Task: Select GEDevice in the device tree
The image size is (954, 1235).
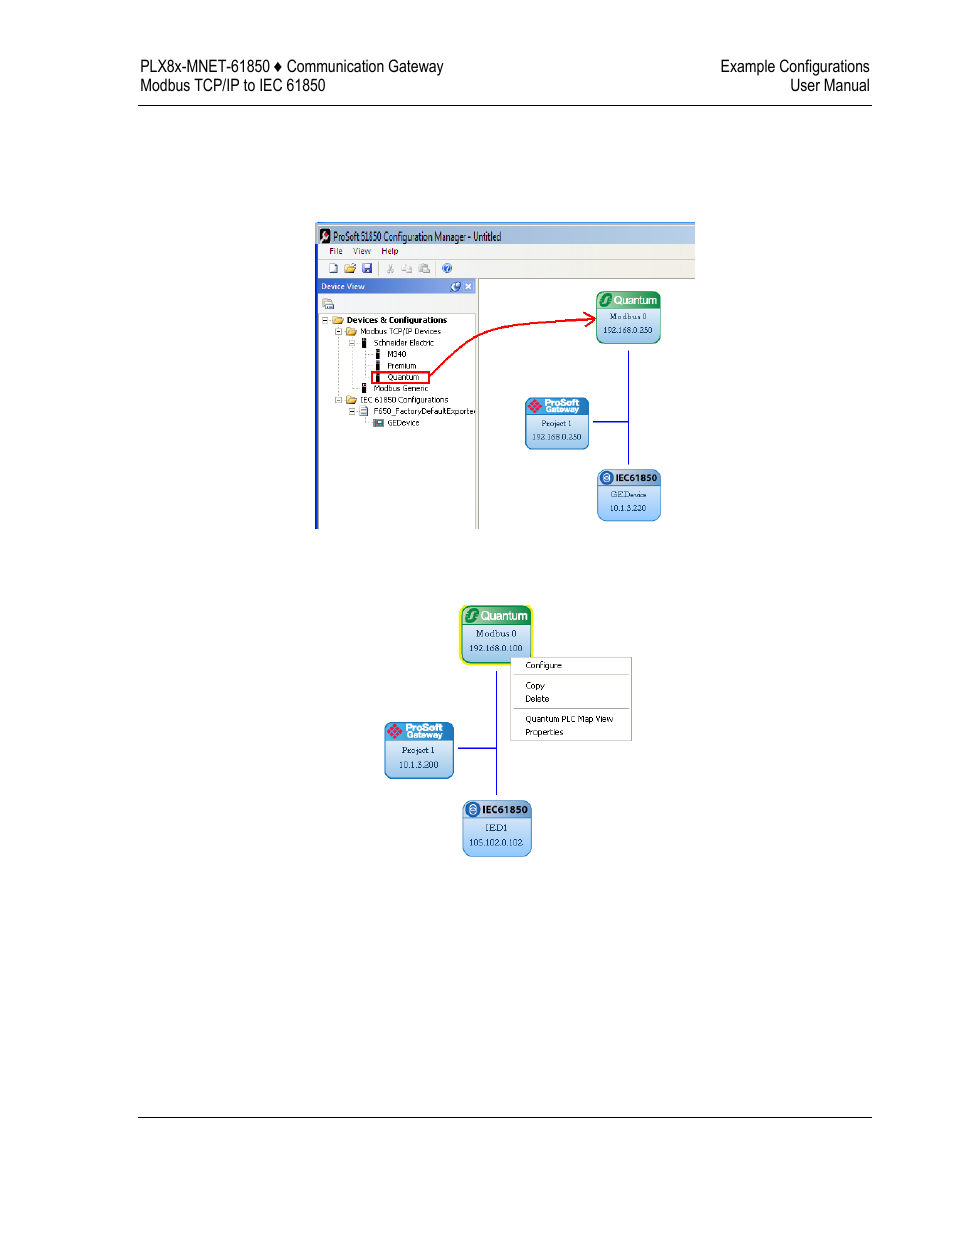Action: coord(403,424)
